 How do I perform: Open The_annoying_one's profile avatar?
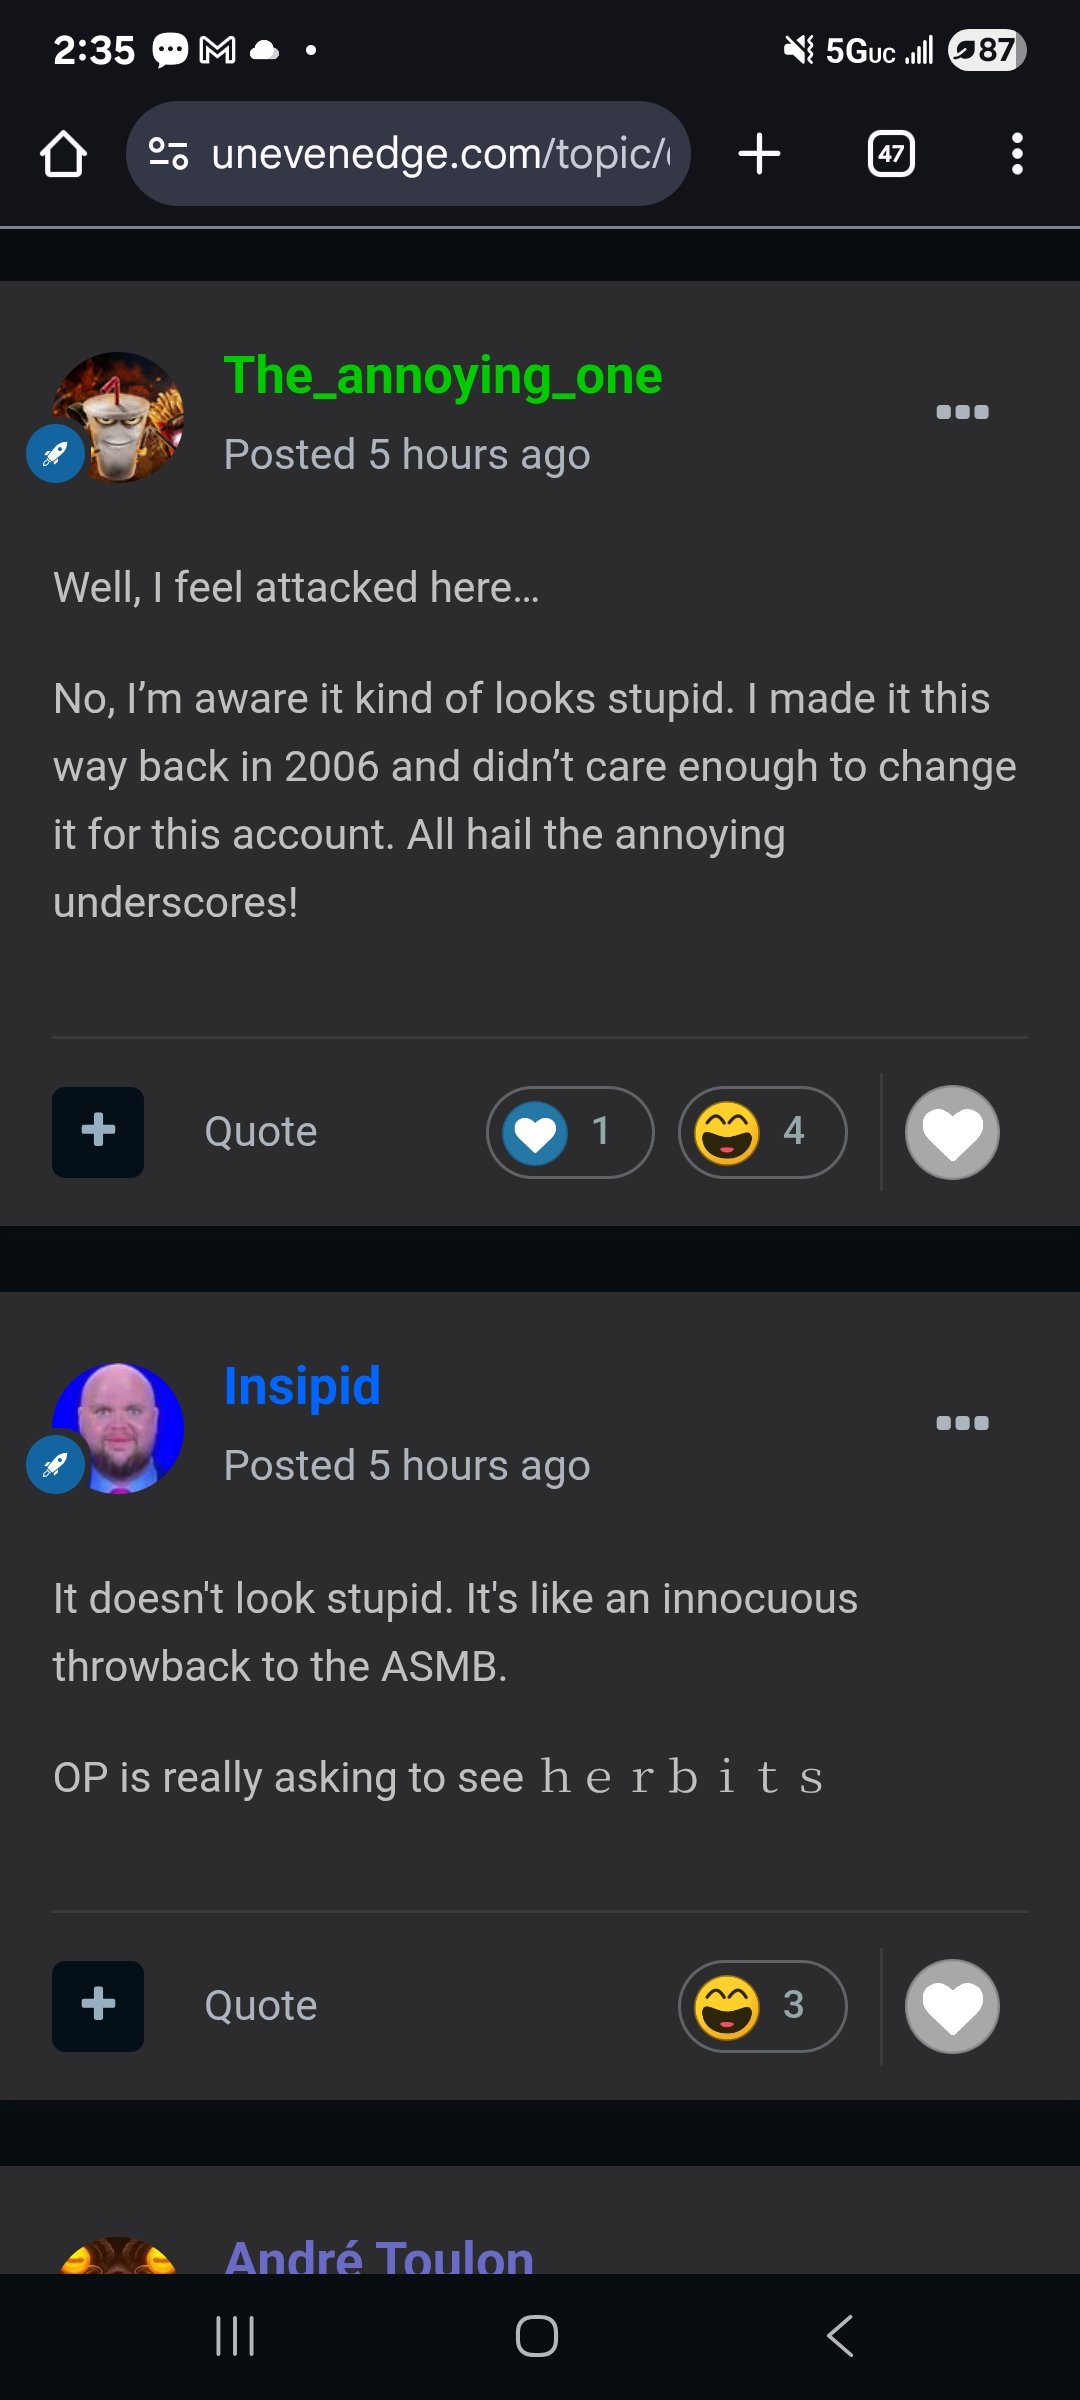(118, 417)
